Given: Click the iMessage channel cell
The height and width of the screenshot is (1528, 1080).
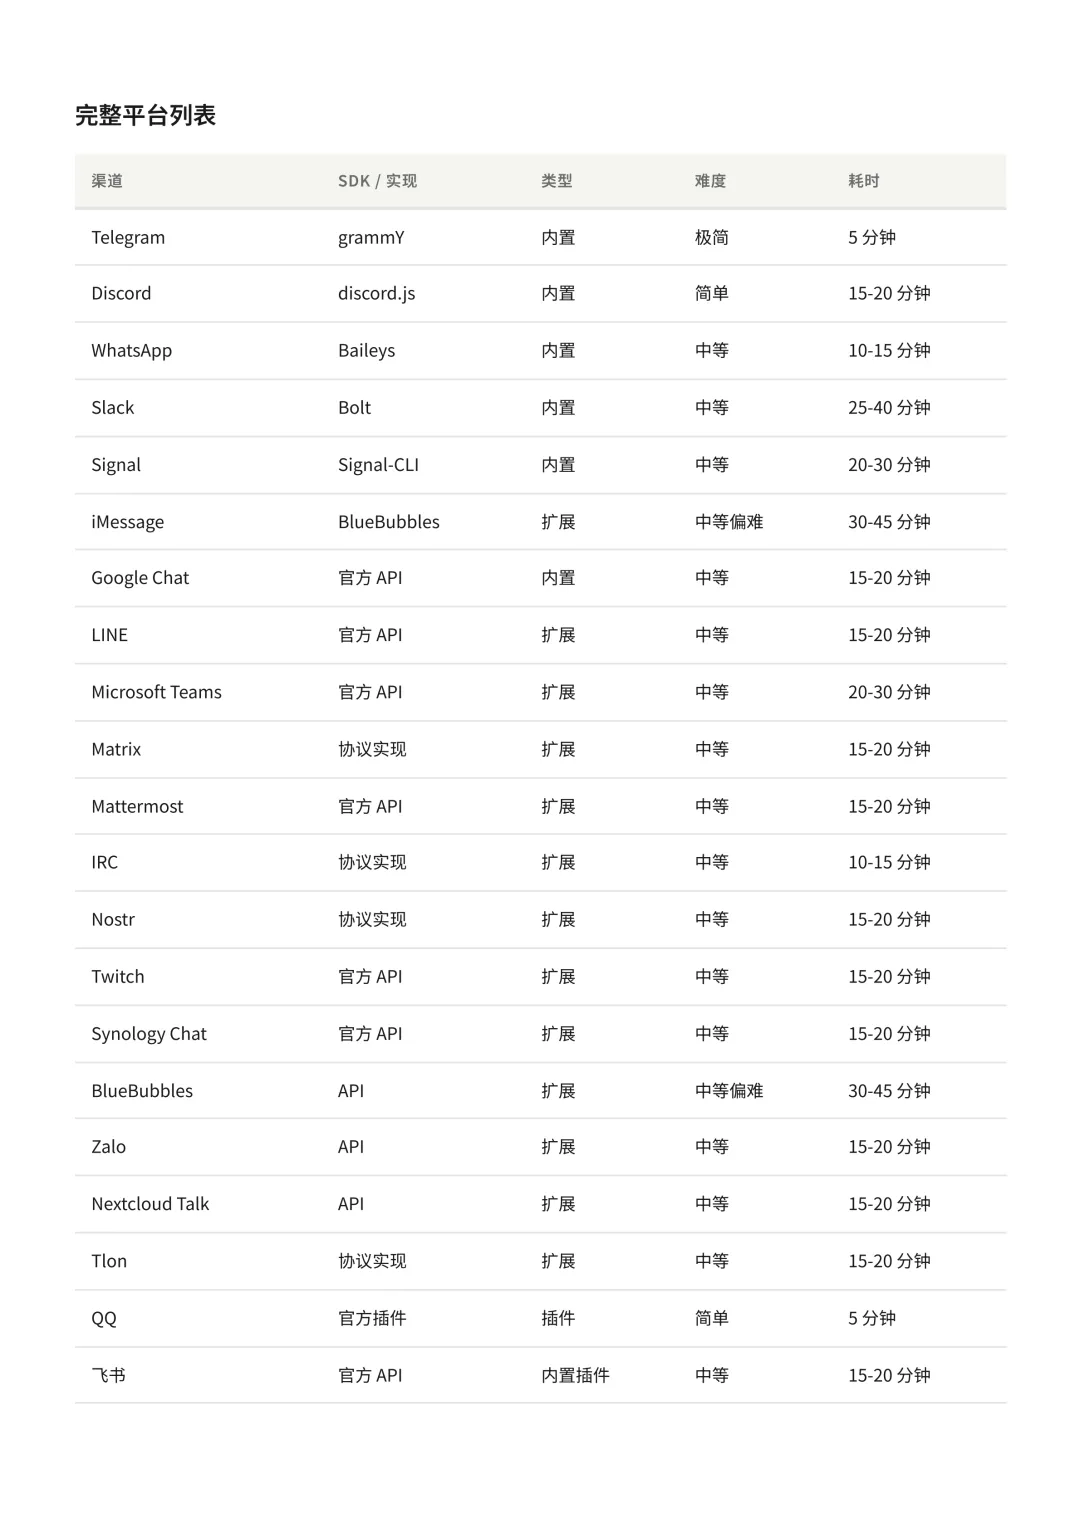Looking at the screenshot, I should (127, 522).
